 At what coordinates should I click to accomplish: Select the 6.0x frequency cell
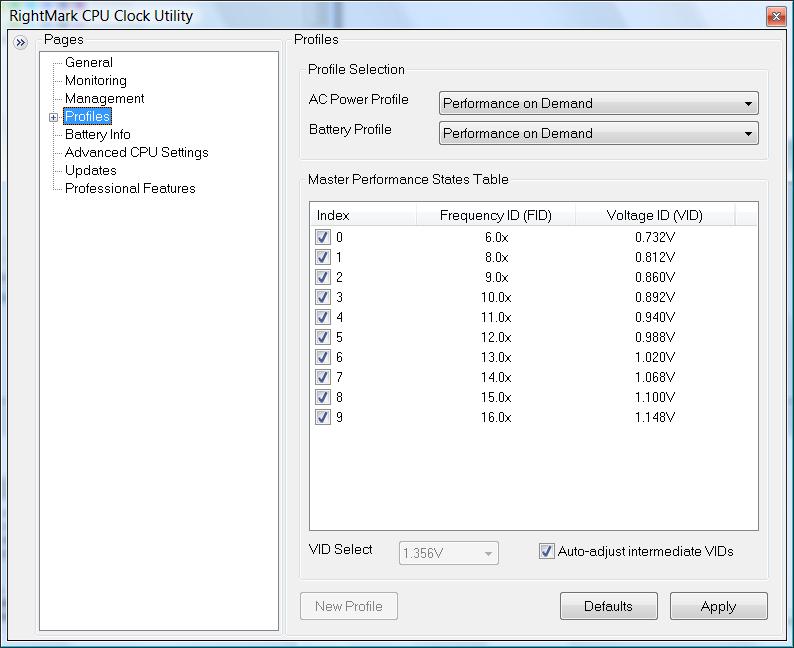coord(496,237)
